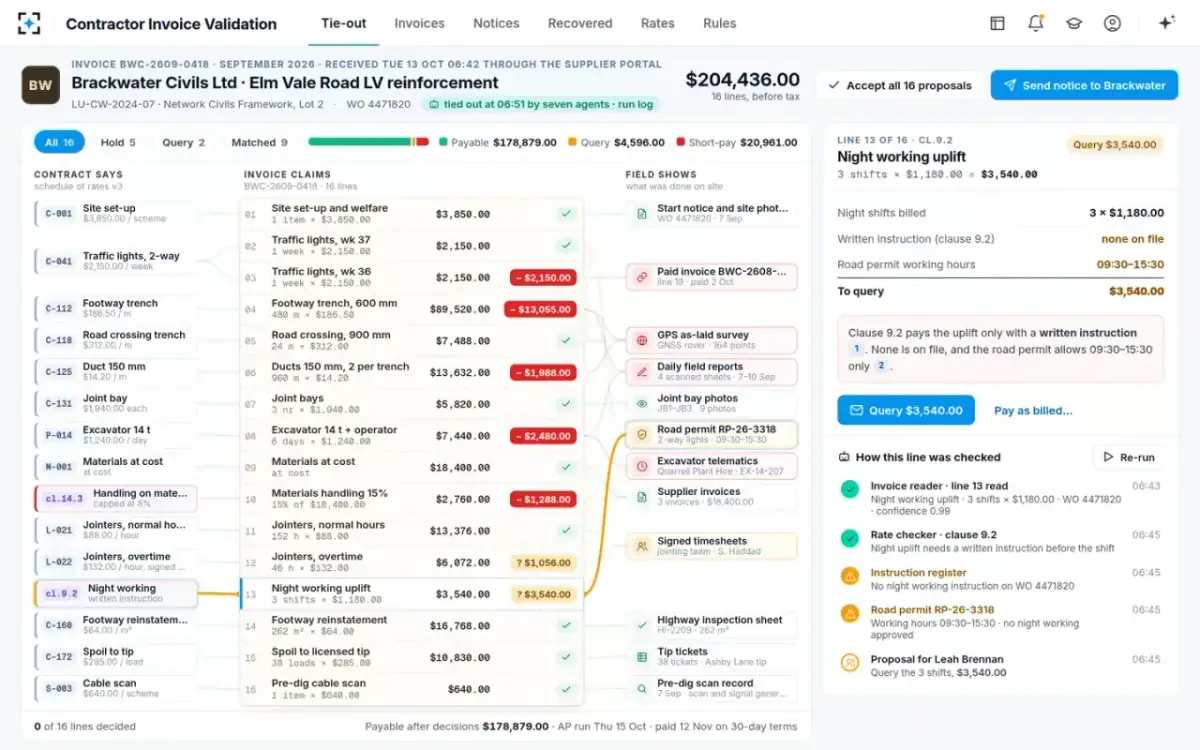Screen dimensions: 1200x750
Task: Filter lines by Matched 9
Action: coord(259,142)
